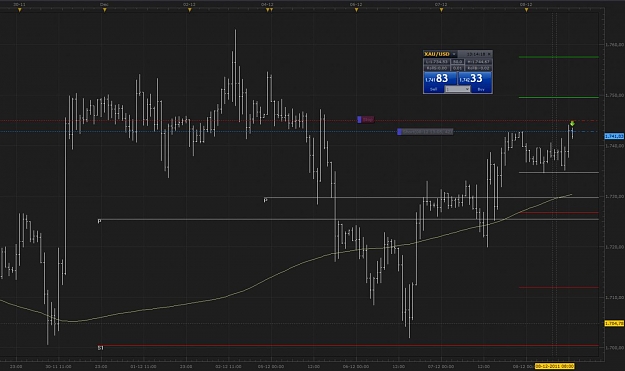This screenshot has width=625, height=371.
Task: Click the 1,740.00 price axis label
Action: coord(614,146)
